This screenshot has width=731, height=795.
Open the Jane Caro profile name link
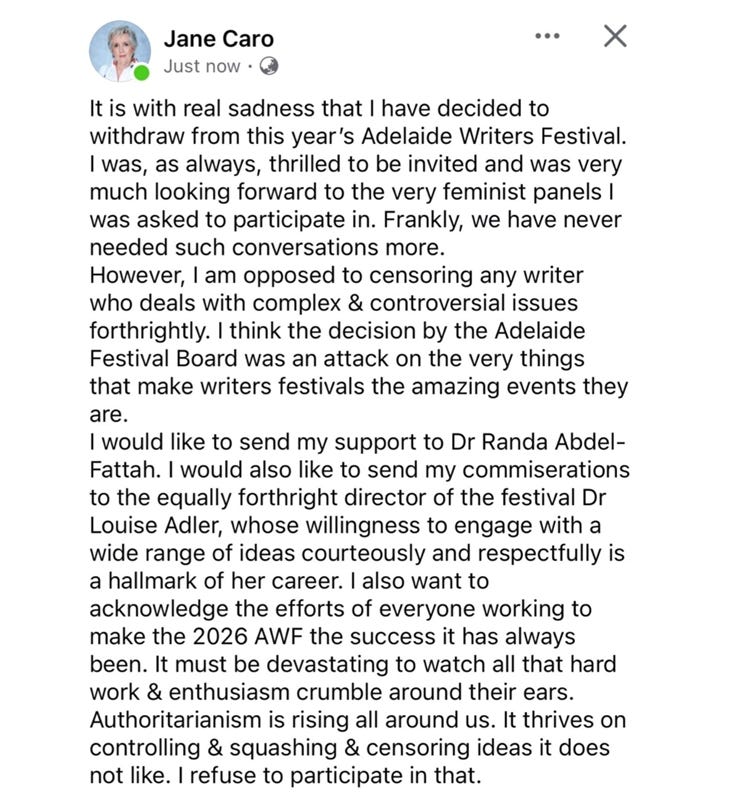pos(219,39)
